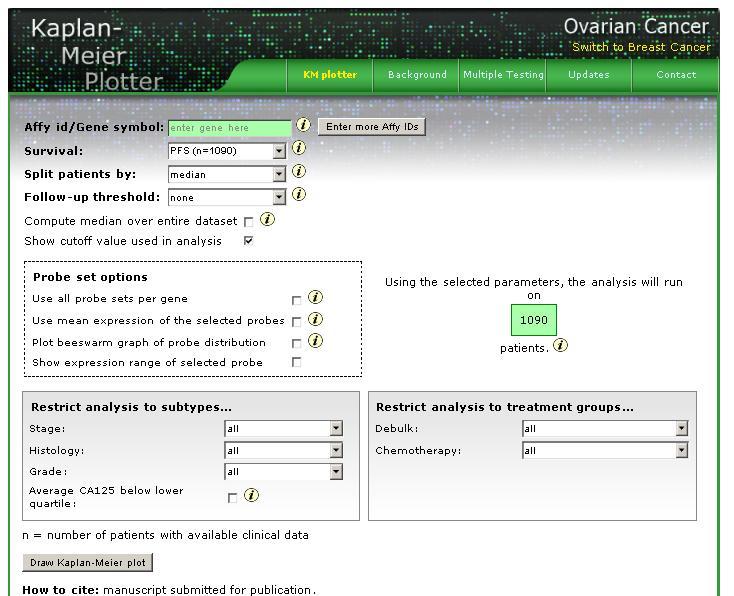This screenshot has height=596, width=734.
Task: Open info icon for Use all probe sets
Action: pos(315,297)
